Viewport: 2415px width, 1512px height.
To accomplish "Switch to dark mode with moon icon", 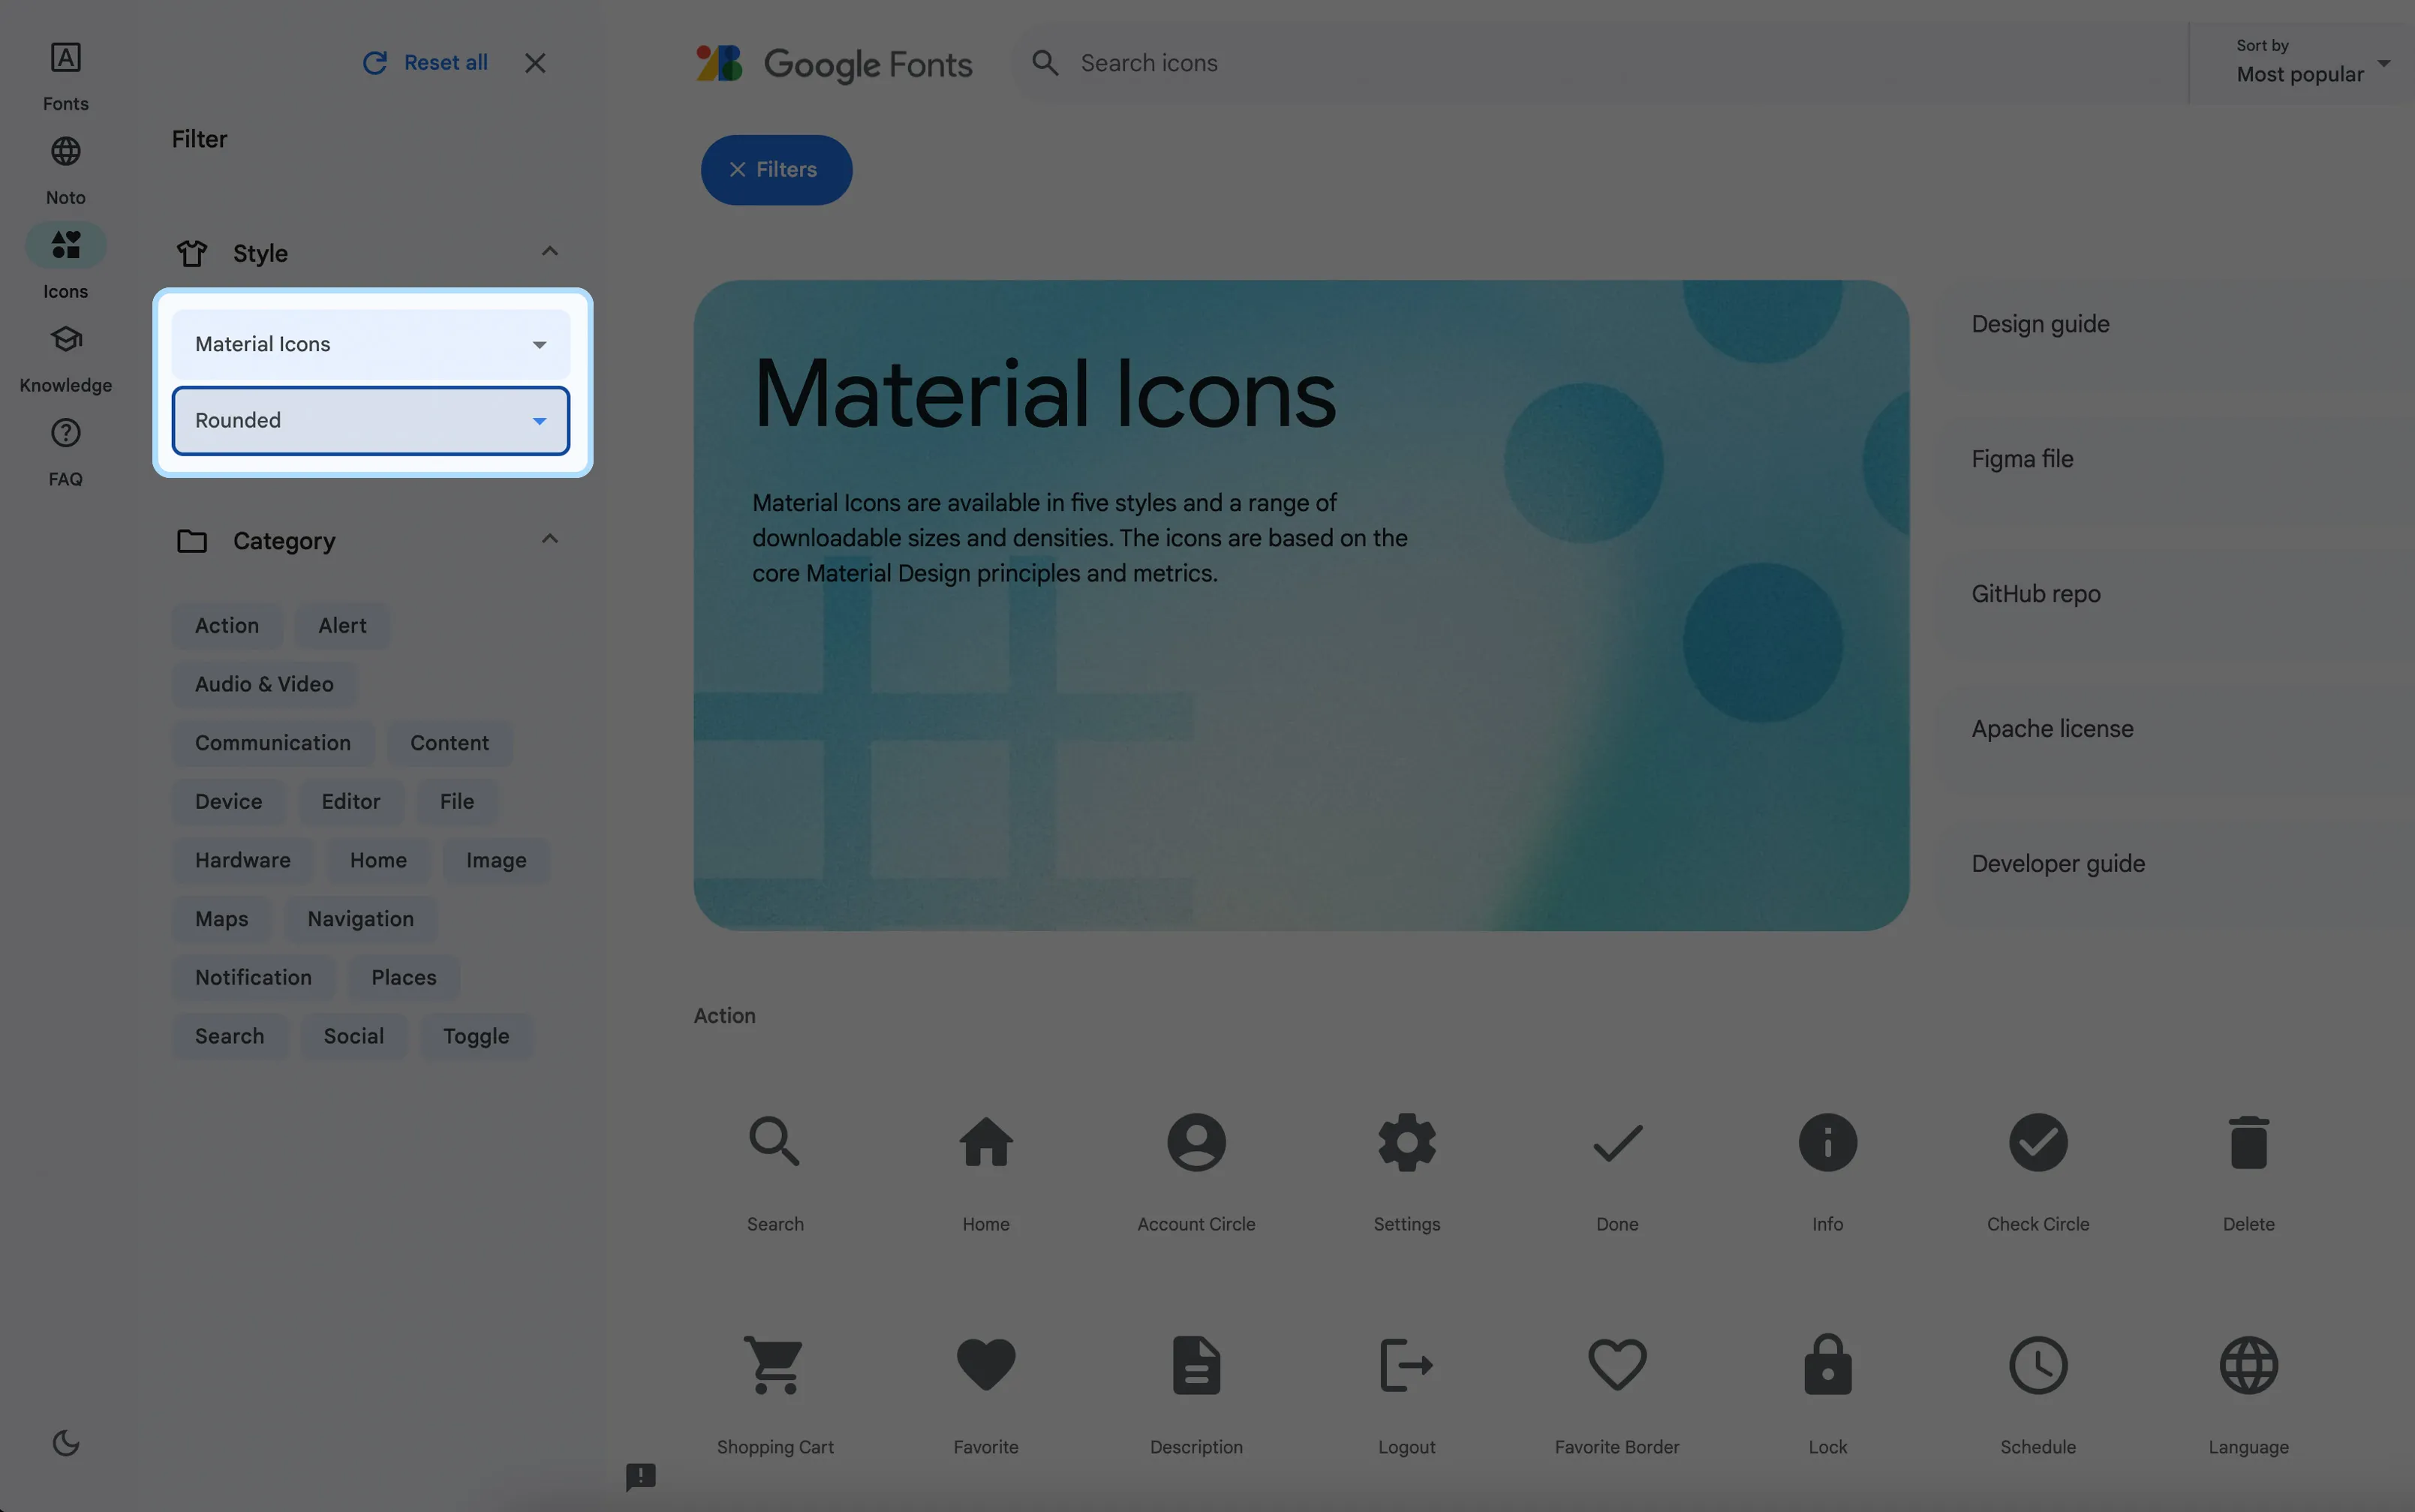I will coord(65,1442).
